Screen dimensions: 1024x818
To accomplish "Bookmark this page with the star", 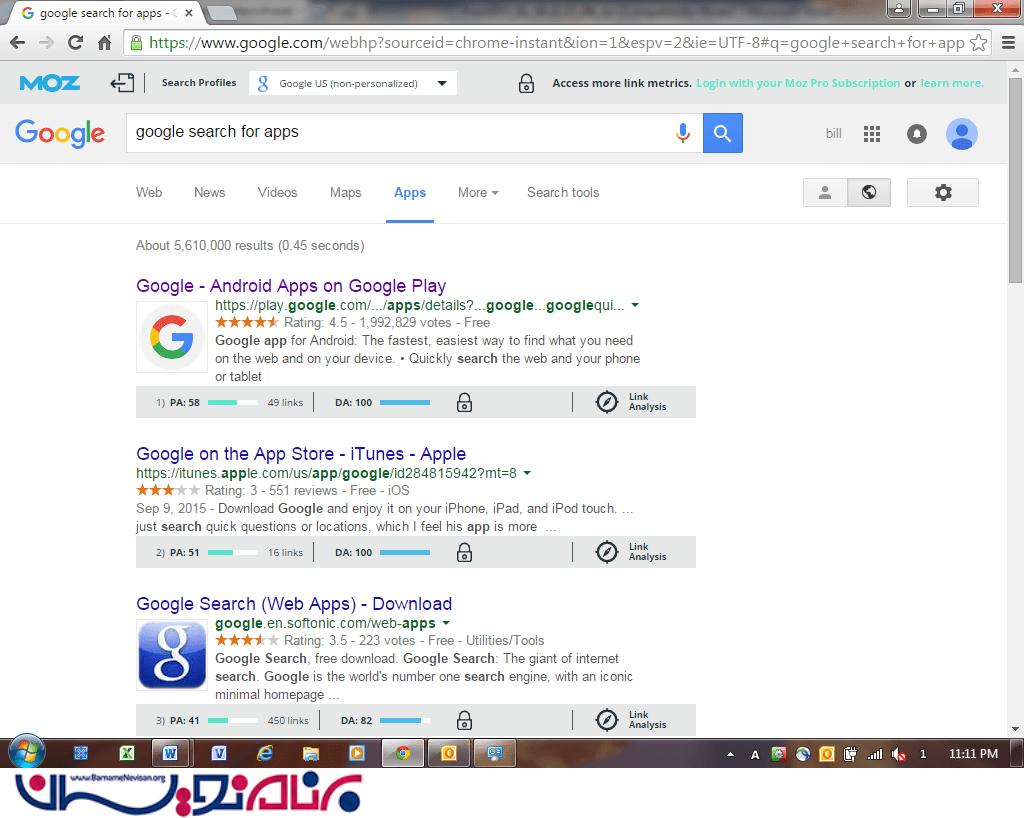I will (978, 43).
